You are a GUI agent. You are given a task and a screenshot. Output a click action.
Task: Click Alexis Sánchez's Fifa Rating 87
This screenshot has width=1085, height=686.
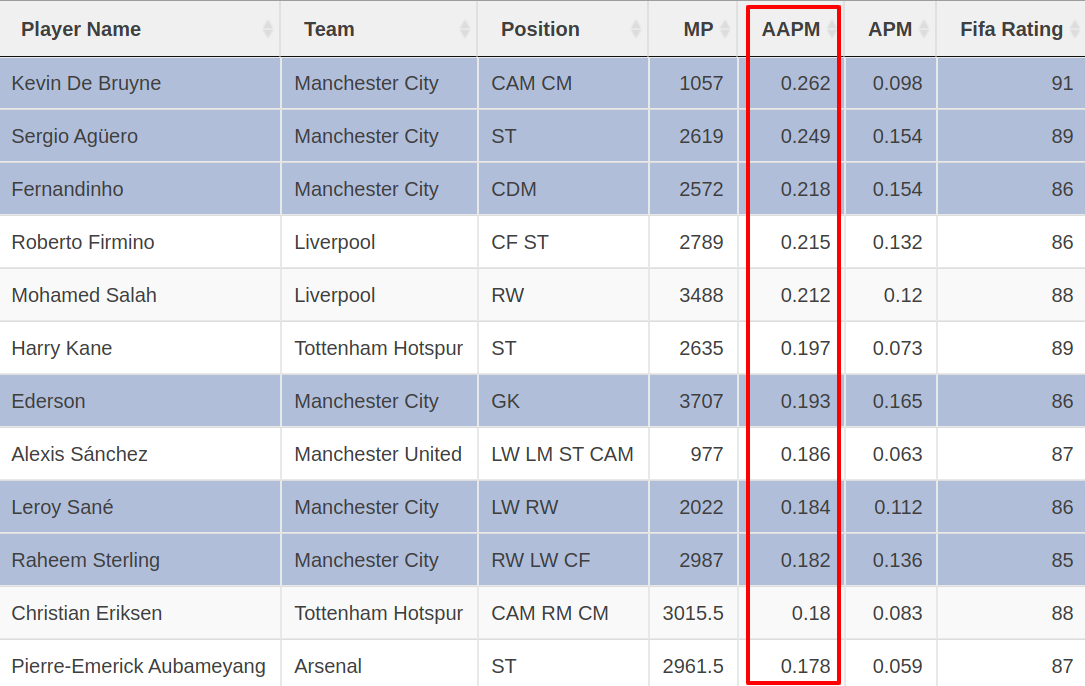(x=1062, y=454)
